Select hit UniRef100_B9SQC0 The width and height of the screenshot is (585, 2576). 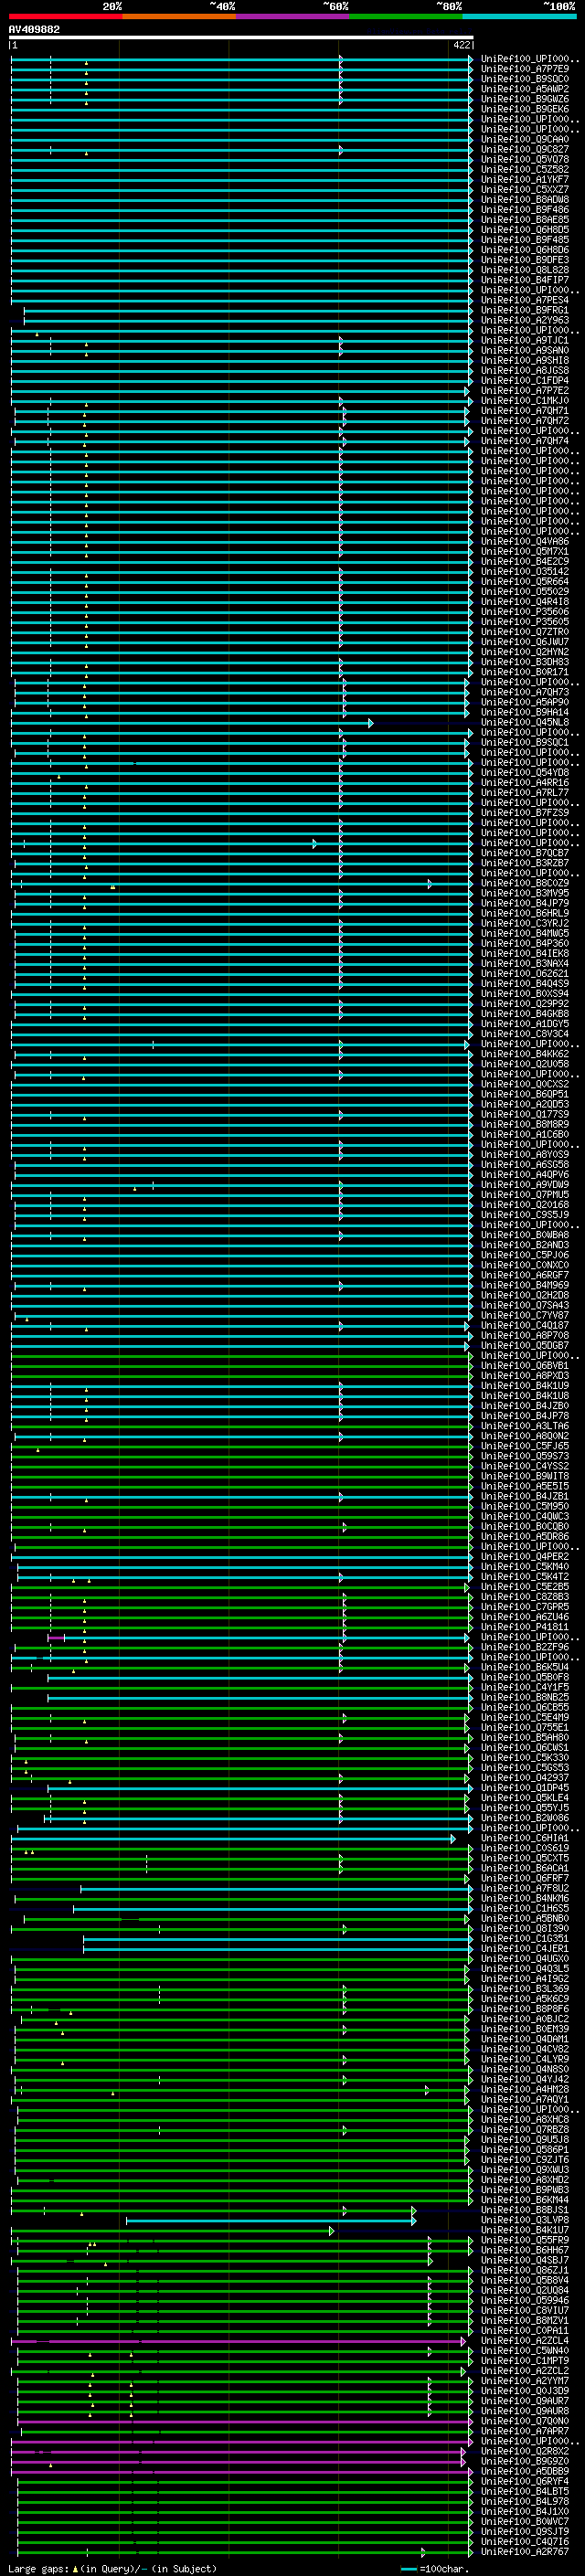tap(524, 79)
